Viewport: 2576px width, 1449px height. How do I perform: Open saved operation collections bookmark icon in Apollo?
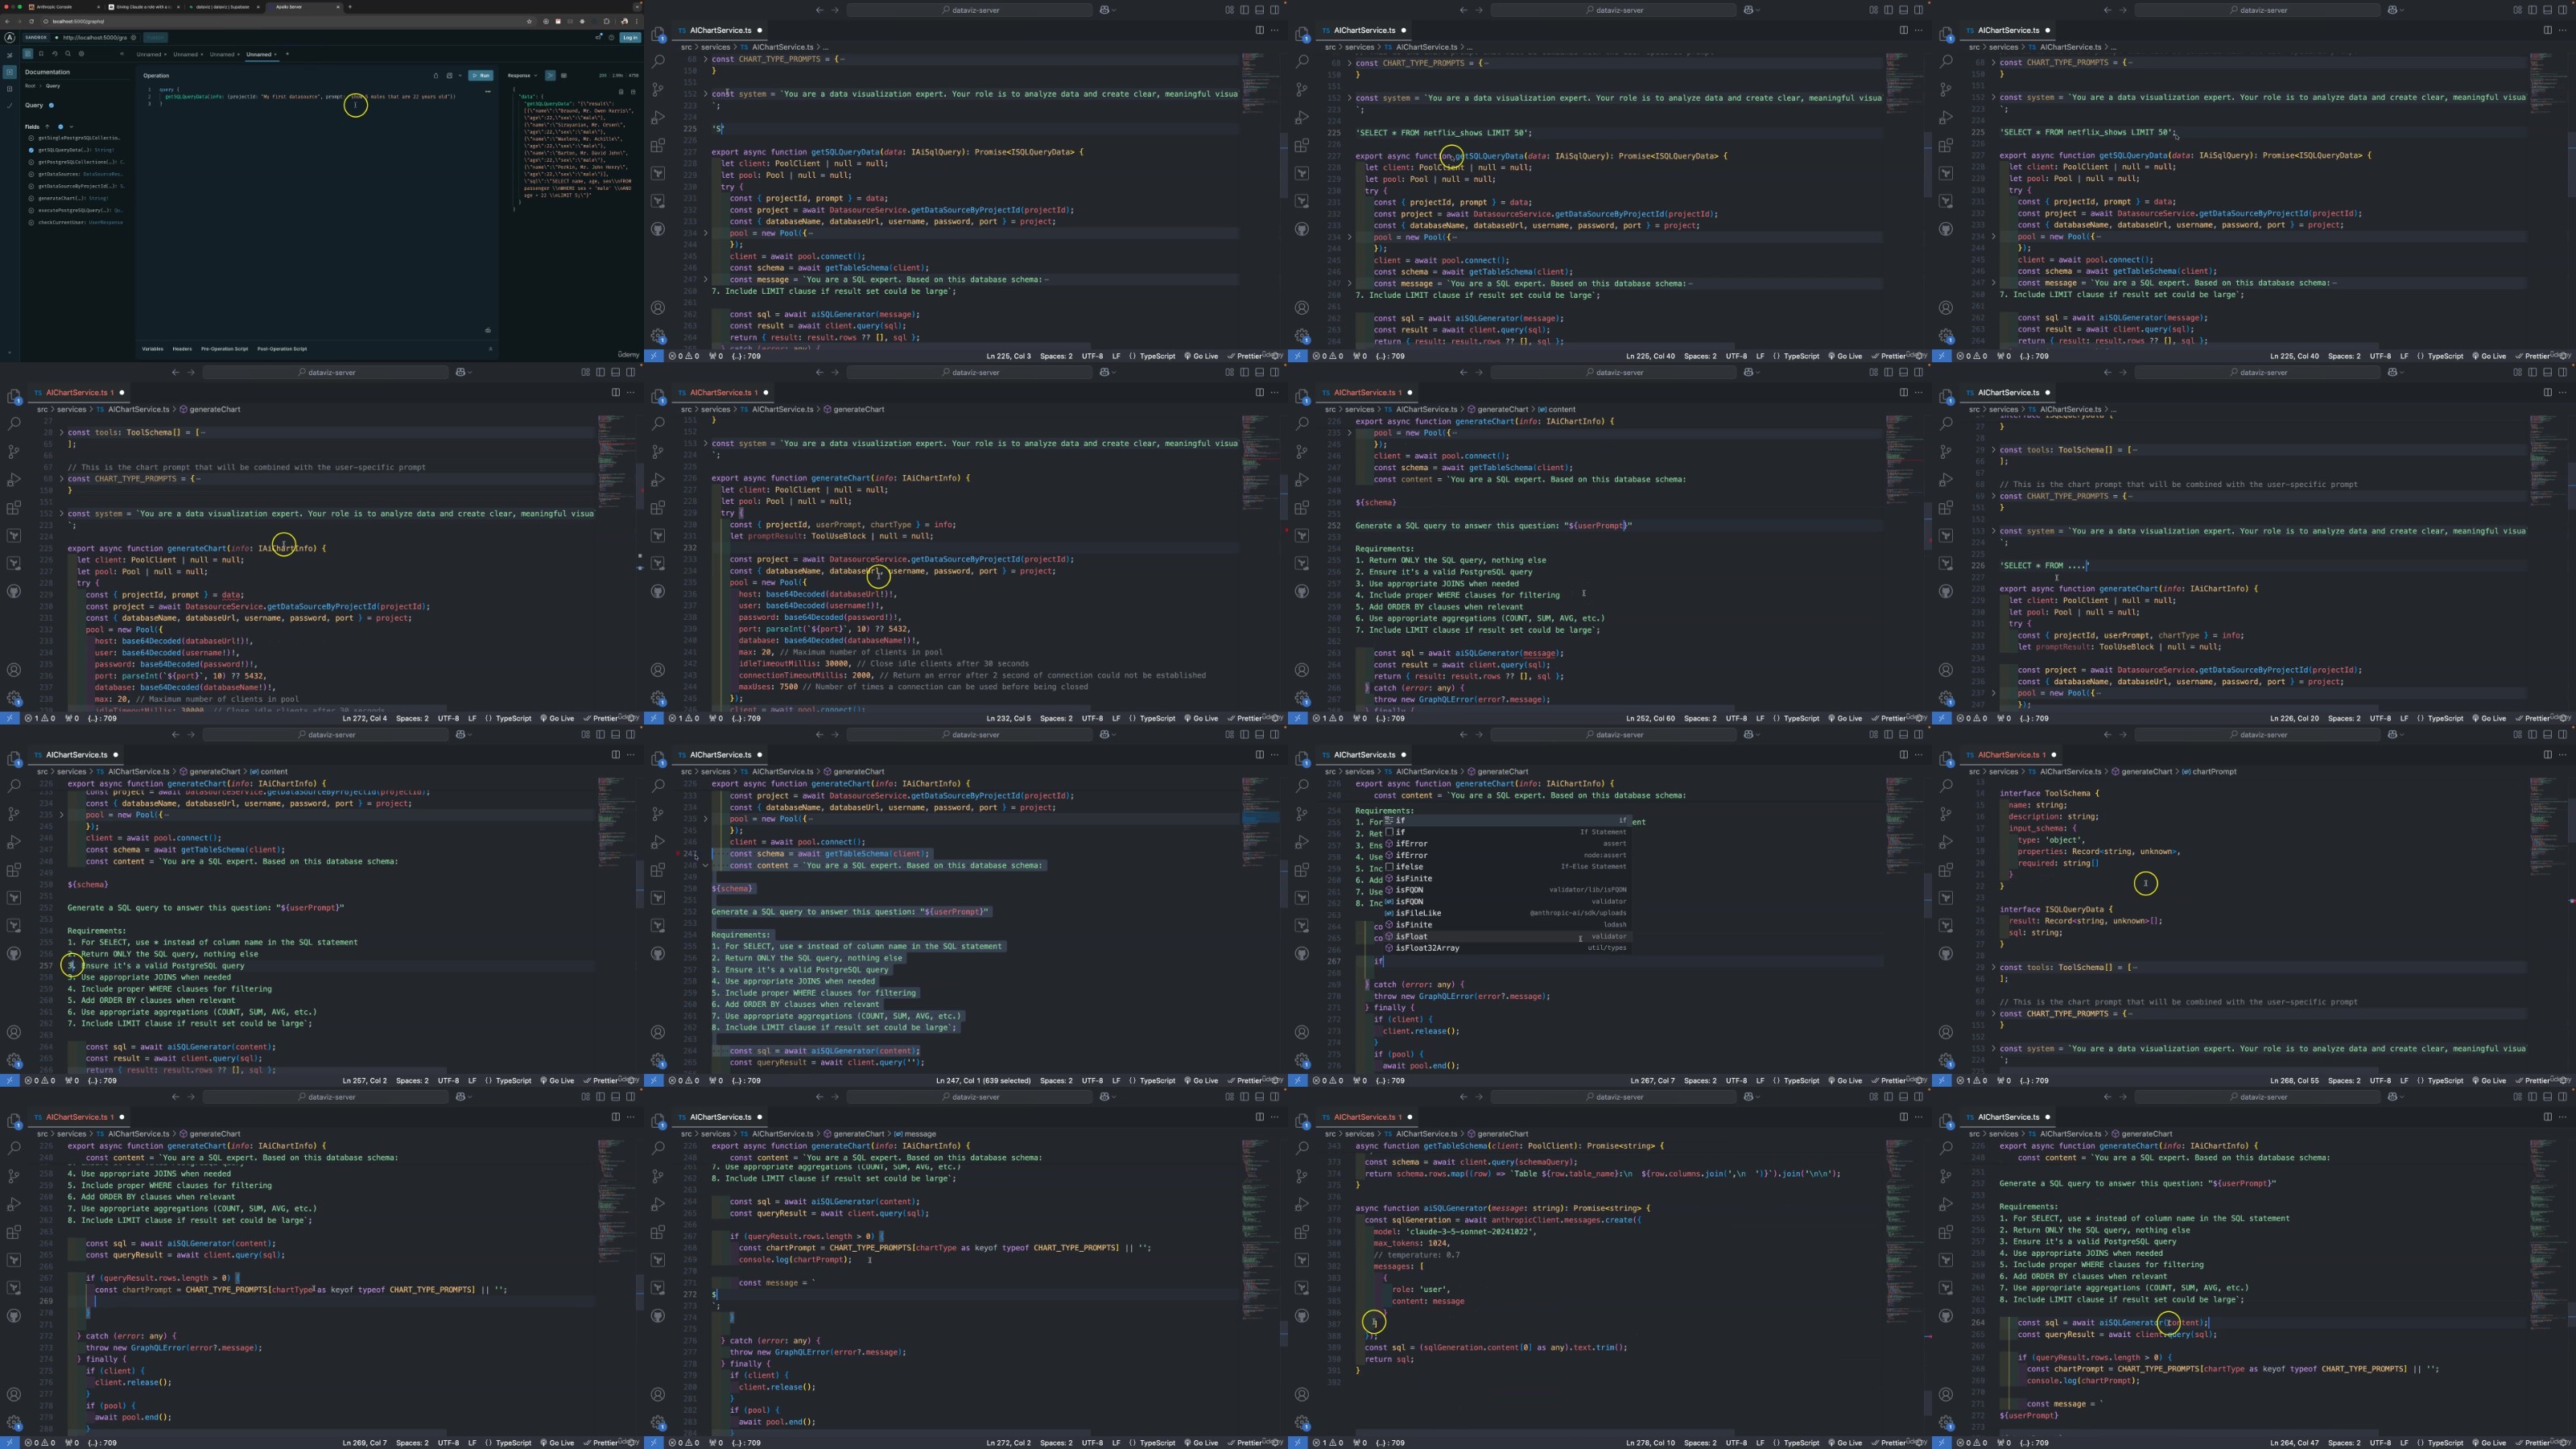41,54
